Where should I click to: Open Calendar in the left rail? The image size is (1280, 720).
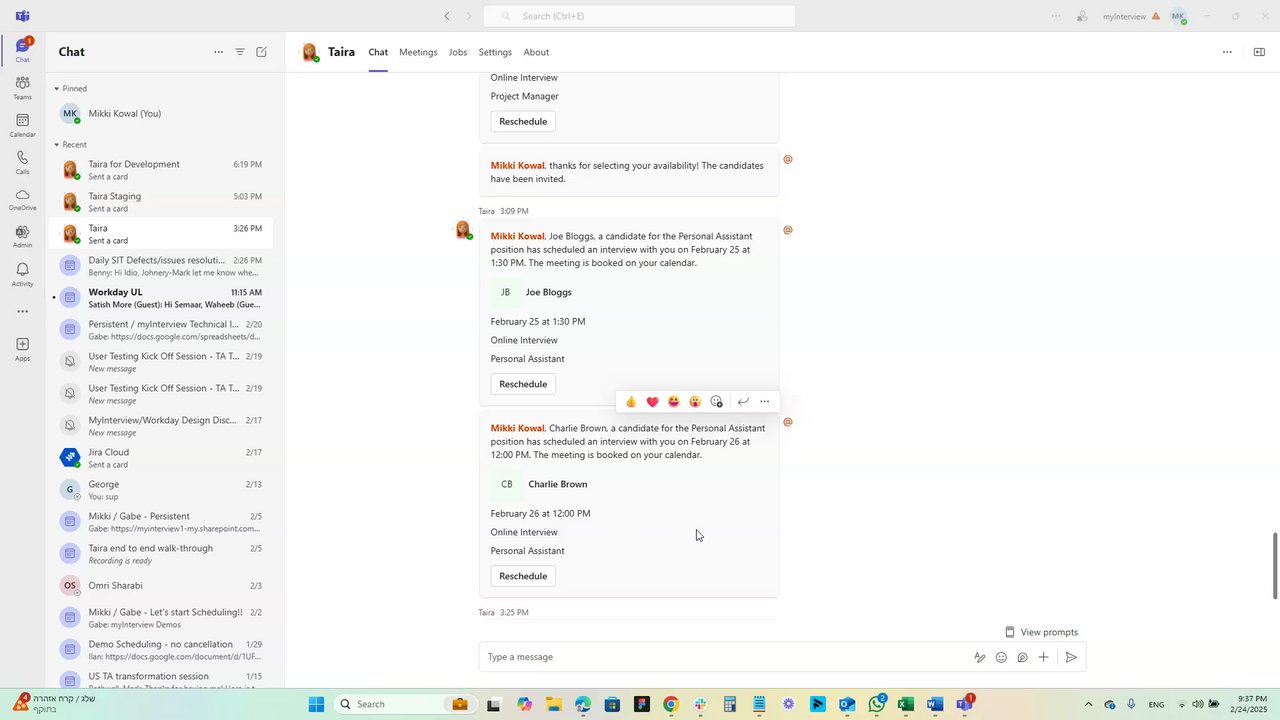coord(22,125)
